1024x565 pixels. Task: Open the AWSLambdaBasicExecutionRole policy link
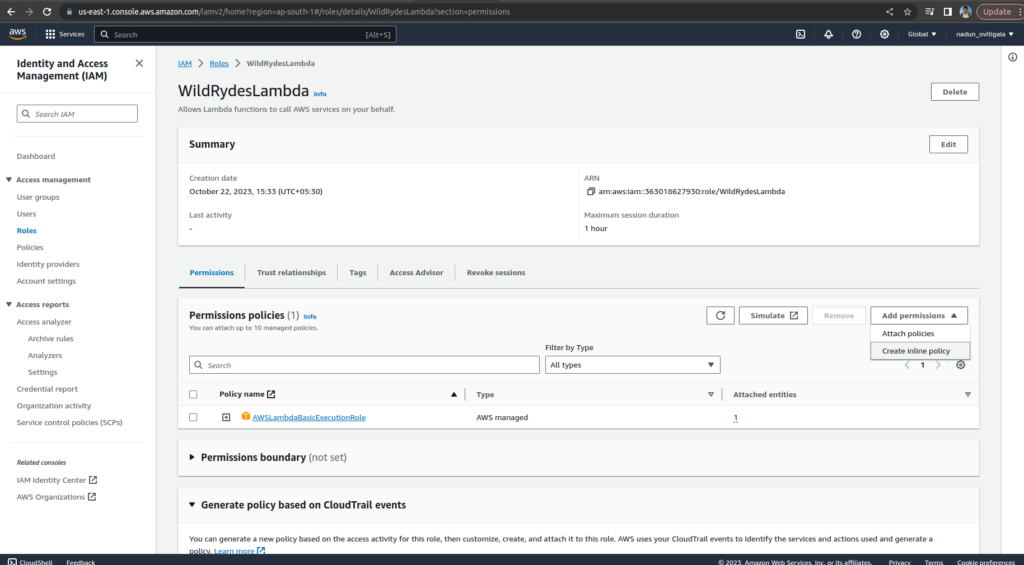(309, 417)
